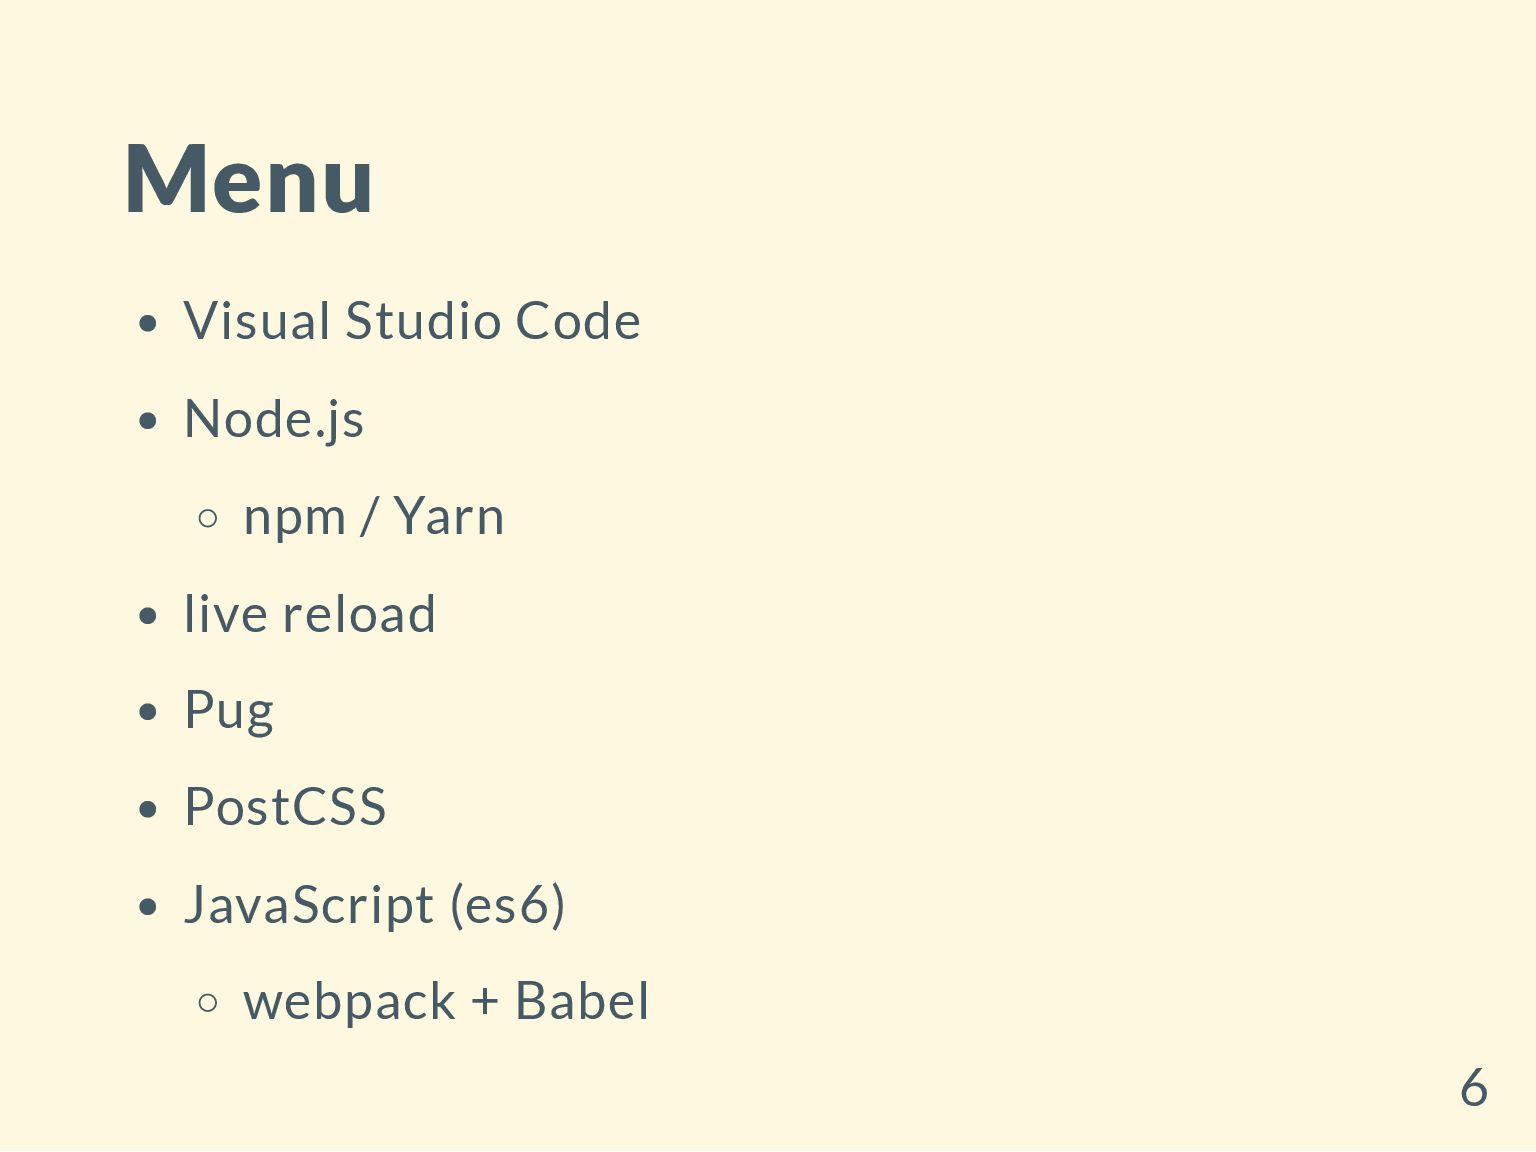Click the hollow bullet before "webpack + Babel"
Screen dimensions: 1536x1152
click(x=208, y=1003)
